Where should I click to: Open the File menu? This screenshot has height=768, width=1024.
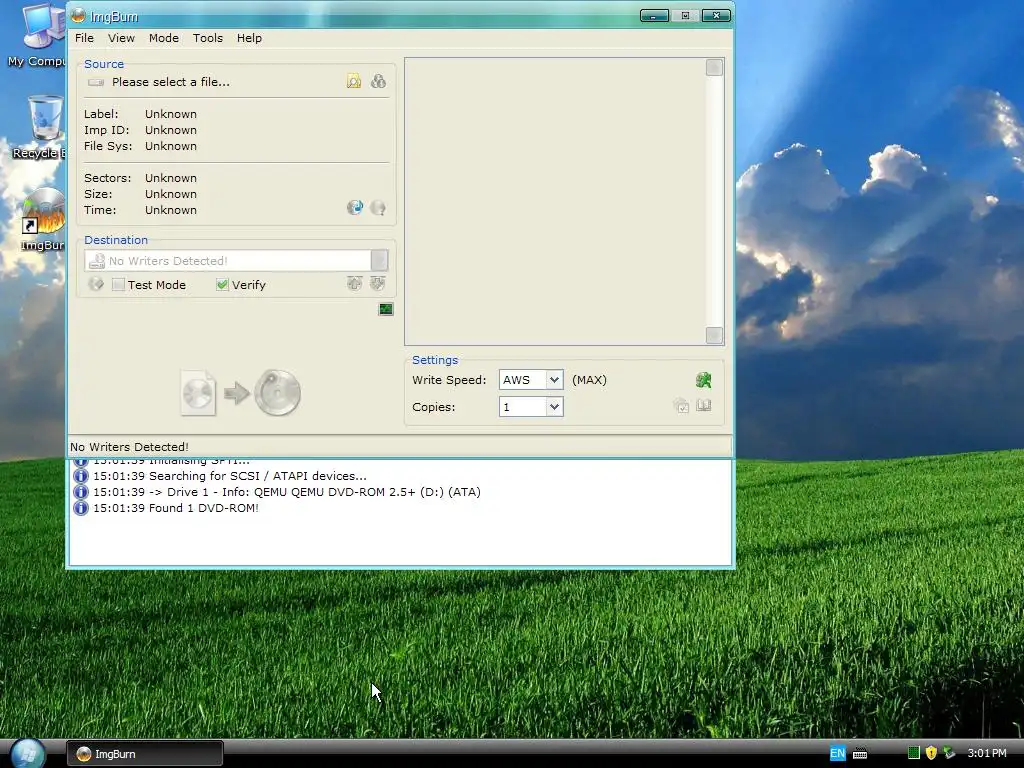[84, 38]
